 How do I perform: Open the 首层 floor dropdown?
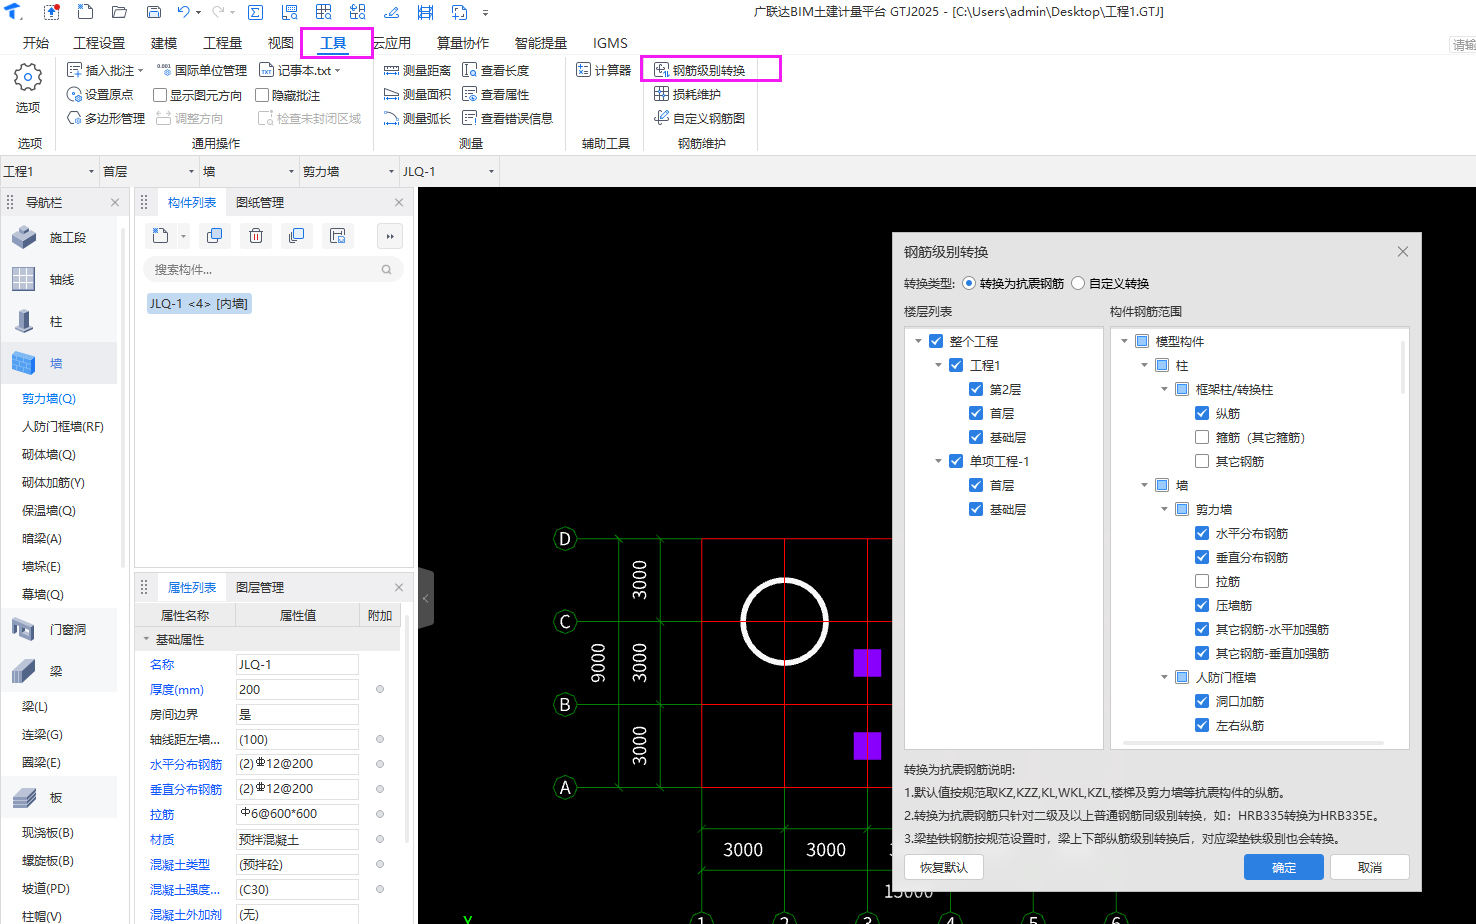tap(149, 171)
